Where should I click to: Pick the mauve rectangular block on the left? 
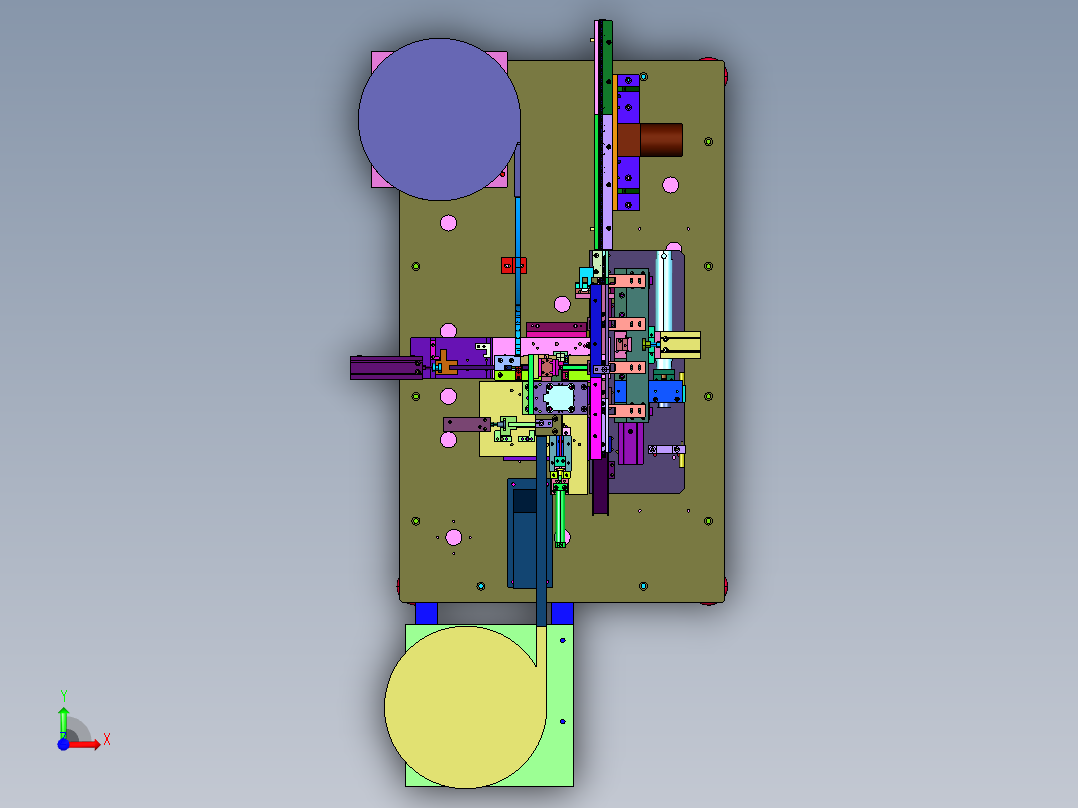click(466, 424)
